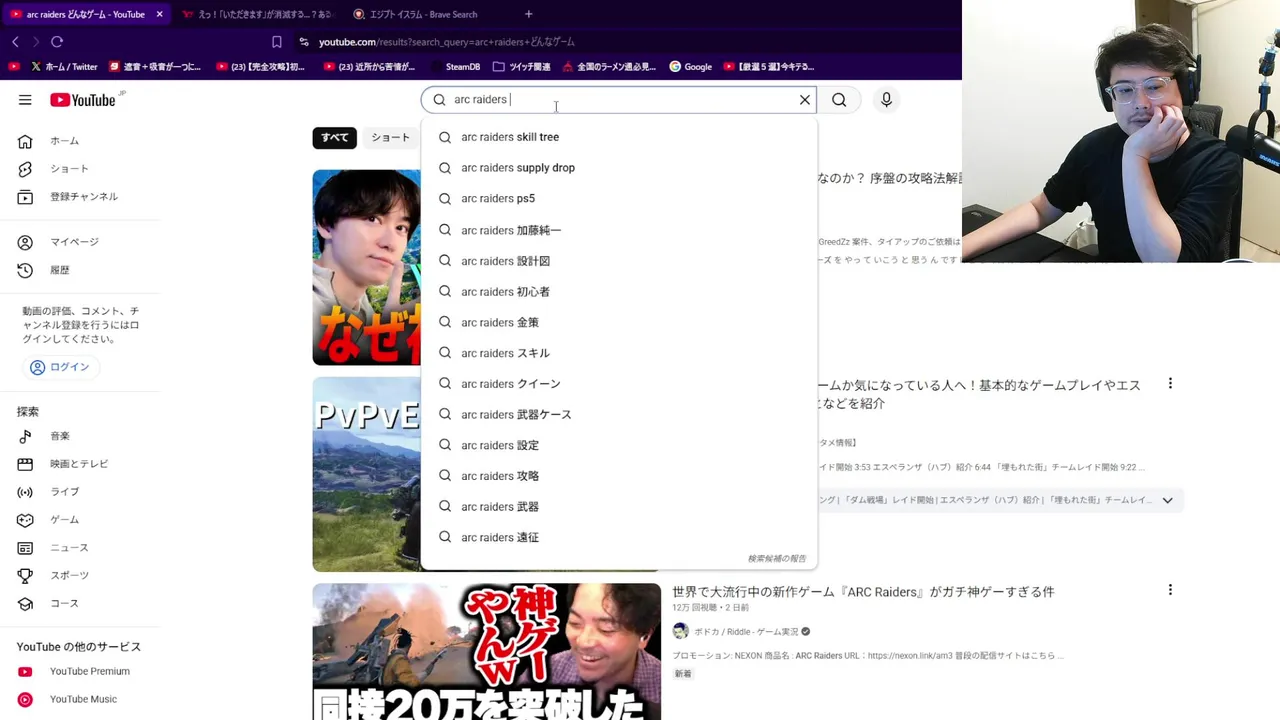The width and height of the screenshot is (1280, 720).
Task: Click the 検索候補の報告 report link
Action: pos(776,559)
